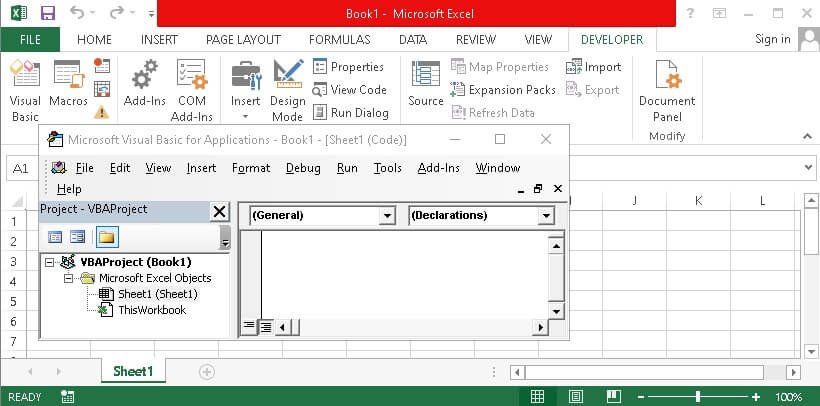Add a new sheet with plus button
This screenshot has height=406, width=820.
point(207,372)
